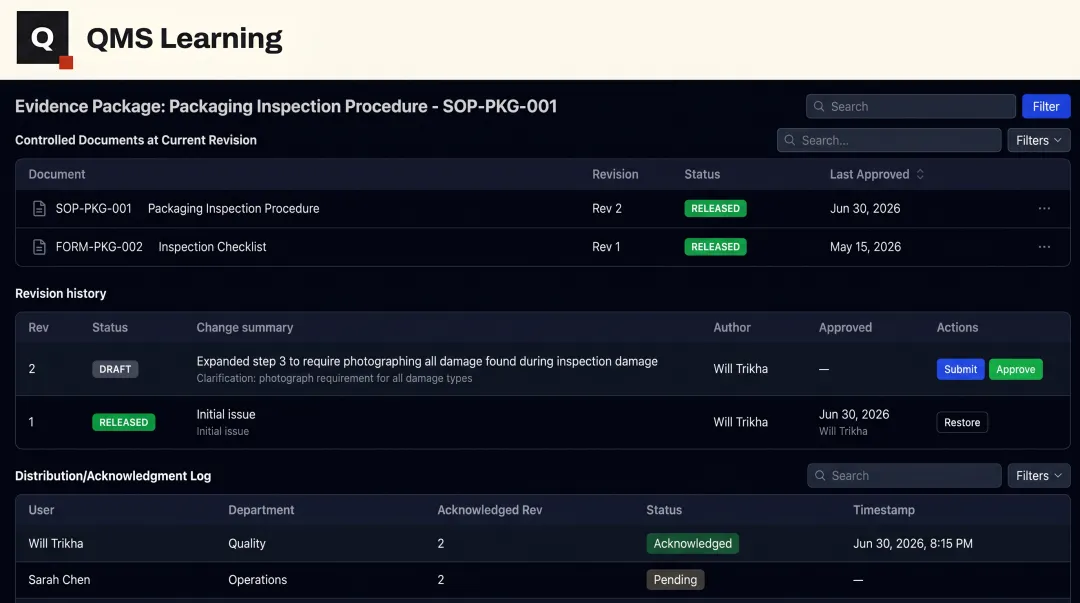This screenshot has height=603, width=1080.
Task: Open the more options menu for FORM-PKG-002
Action: tap(1044, 247)
